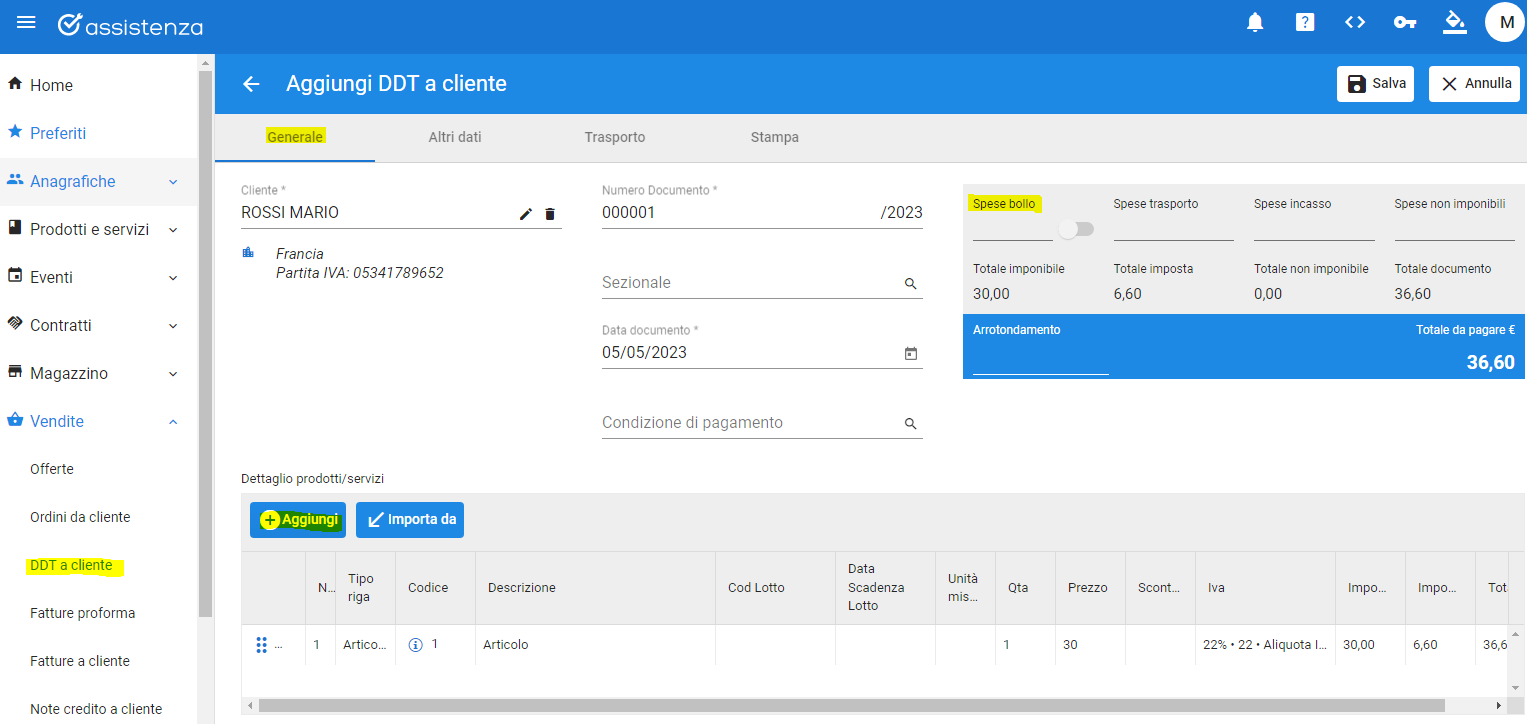
Task: Click the Descrizione column header
Action: pos(596,588)
